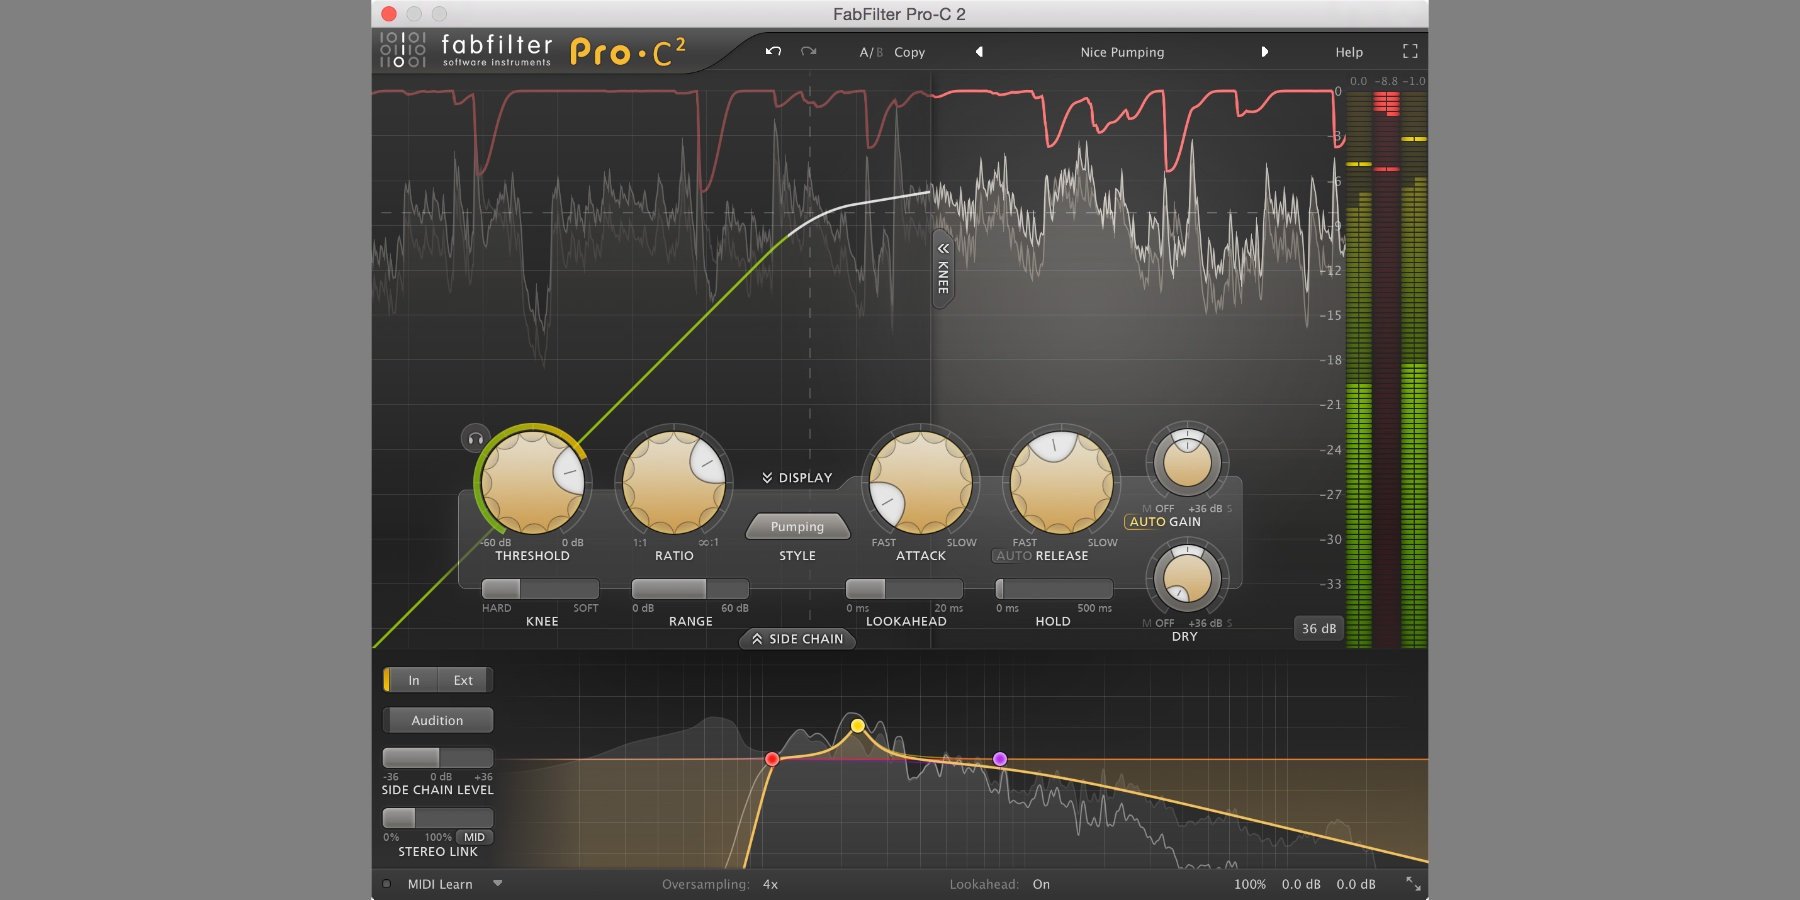Open the Help menu
Viewport: 1800px width, 900px height.
(1348, 52)
